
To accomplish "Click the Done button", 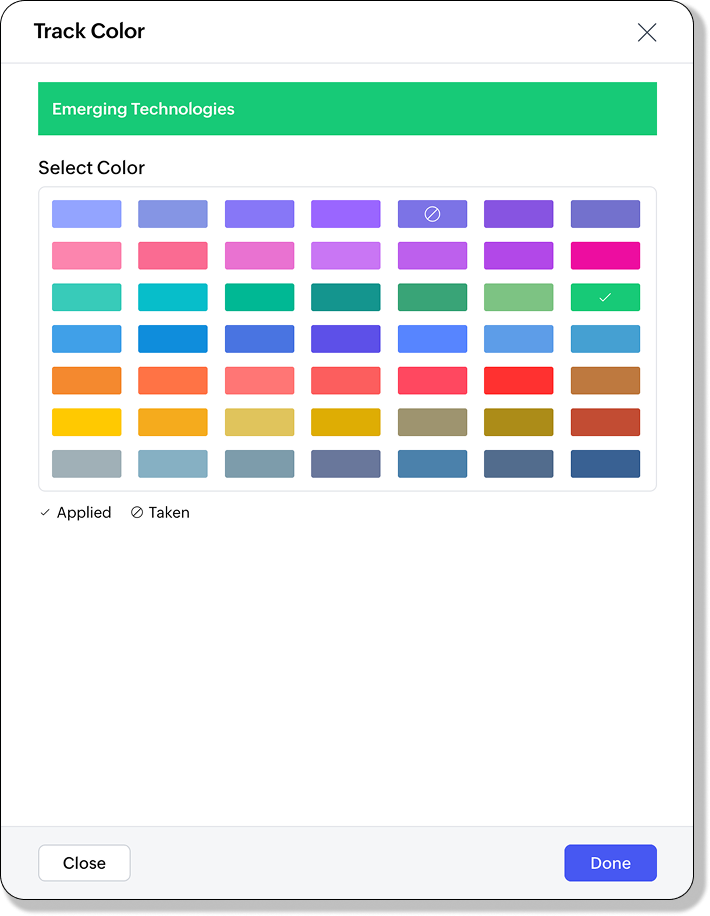I will coord(610,862).
